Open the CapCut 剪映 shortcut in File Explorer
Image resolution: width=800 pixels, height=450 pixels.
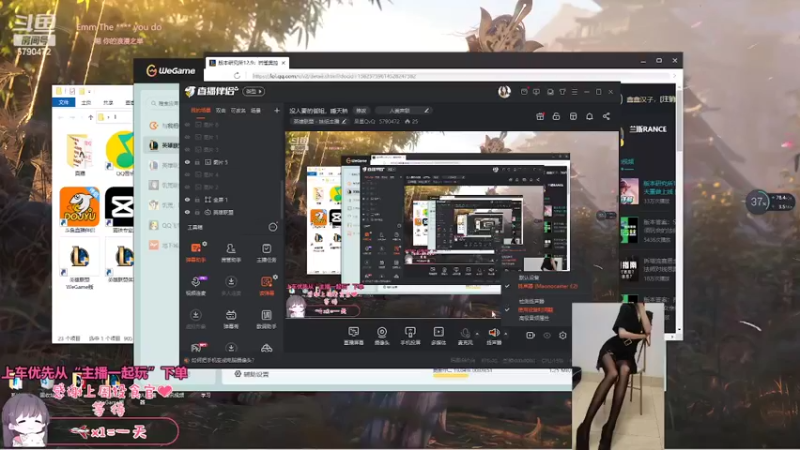(x=119, y=210)
